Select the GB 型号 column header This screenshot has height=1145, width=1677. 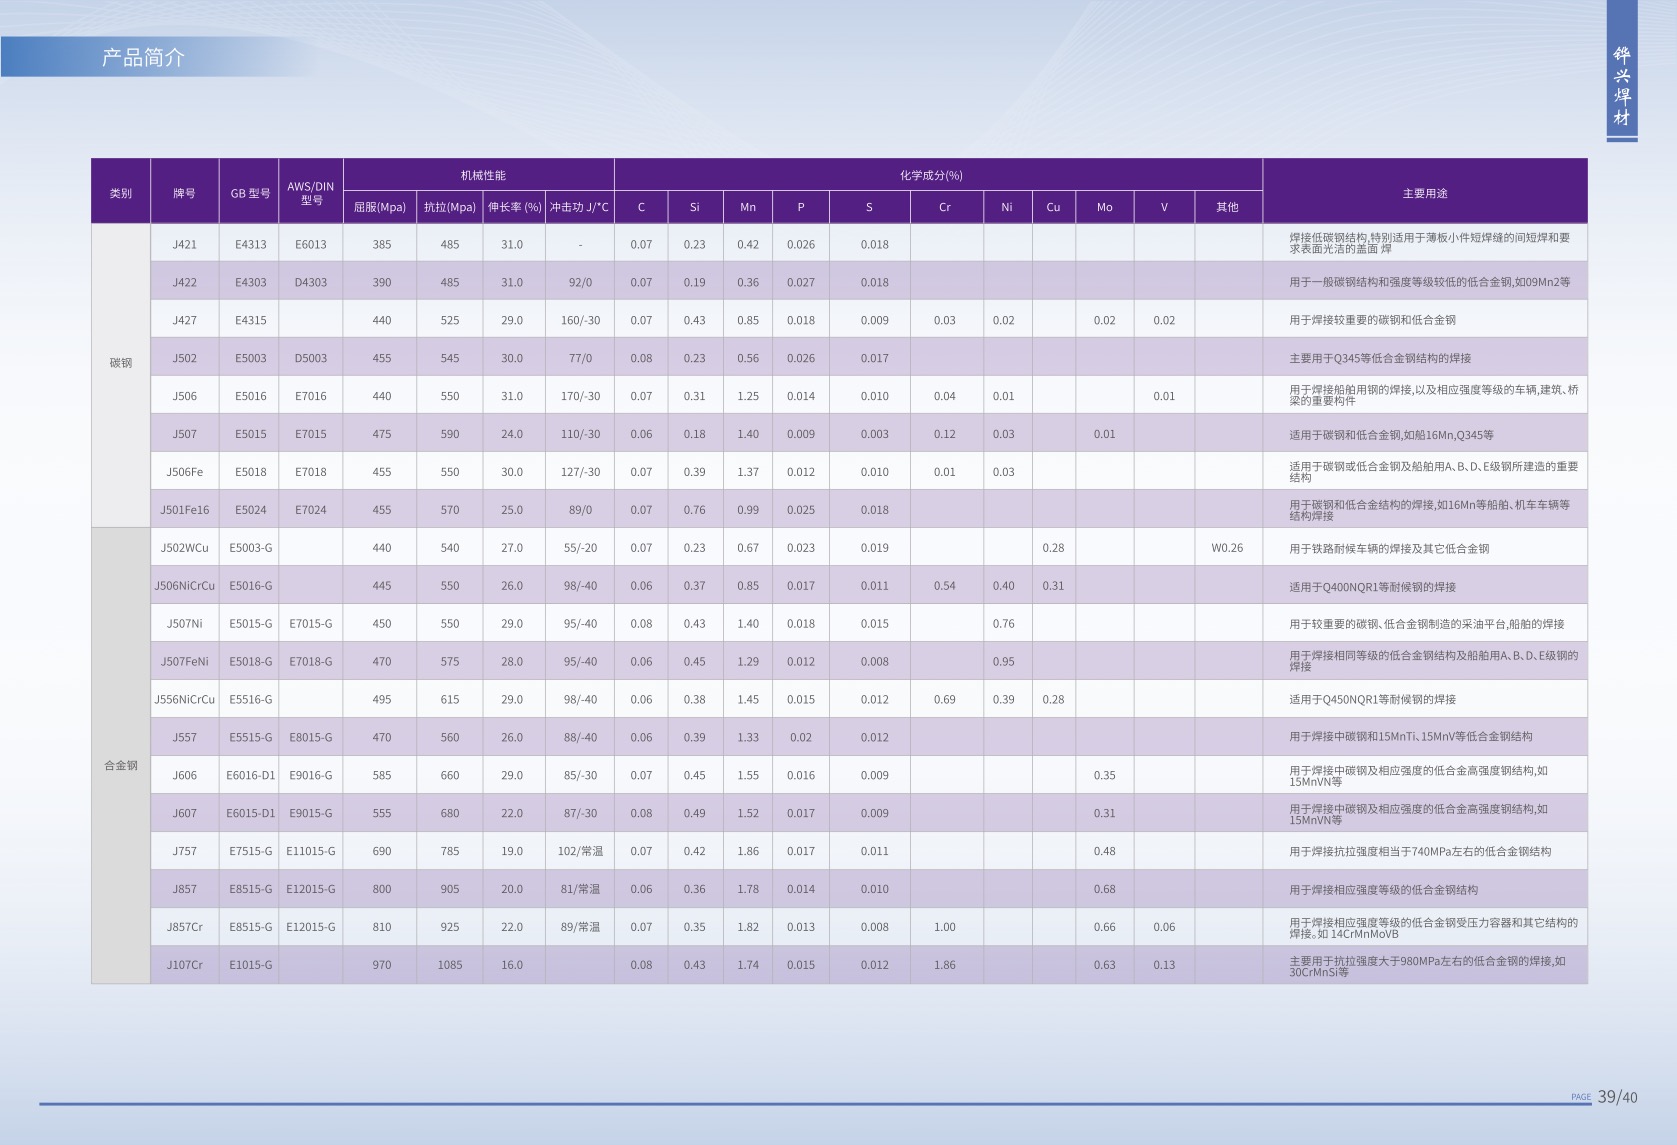[250, 193]
